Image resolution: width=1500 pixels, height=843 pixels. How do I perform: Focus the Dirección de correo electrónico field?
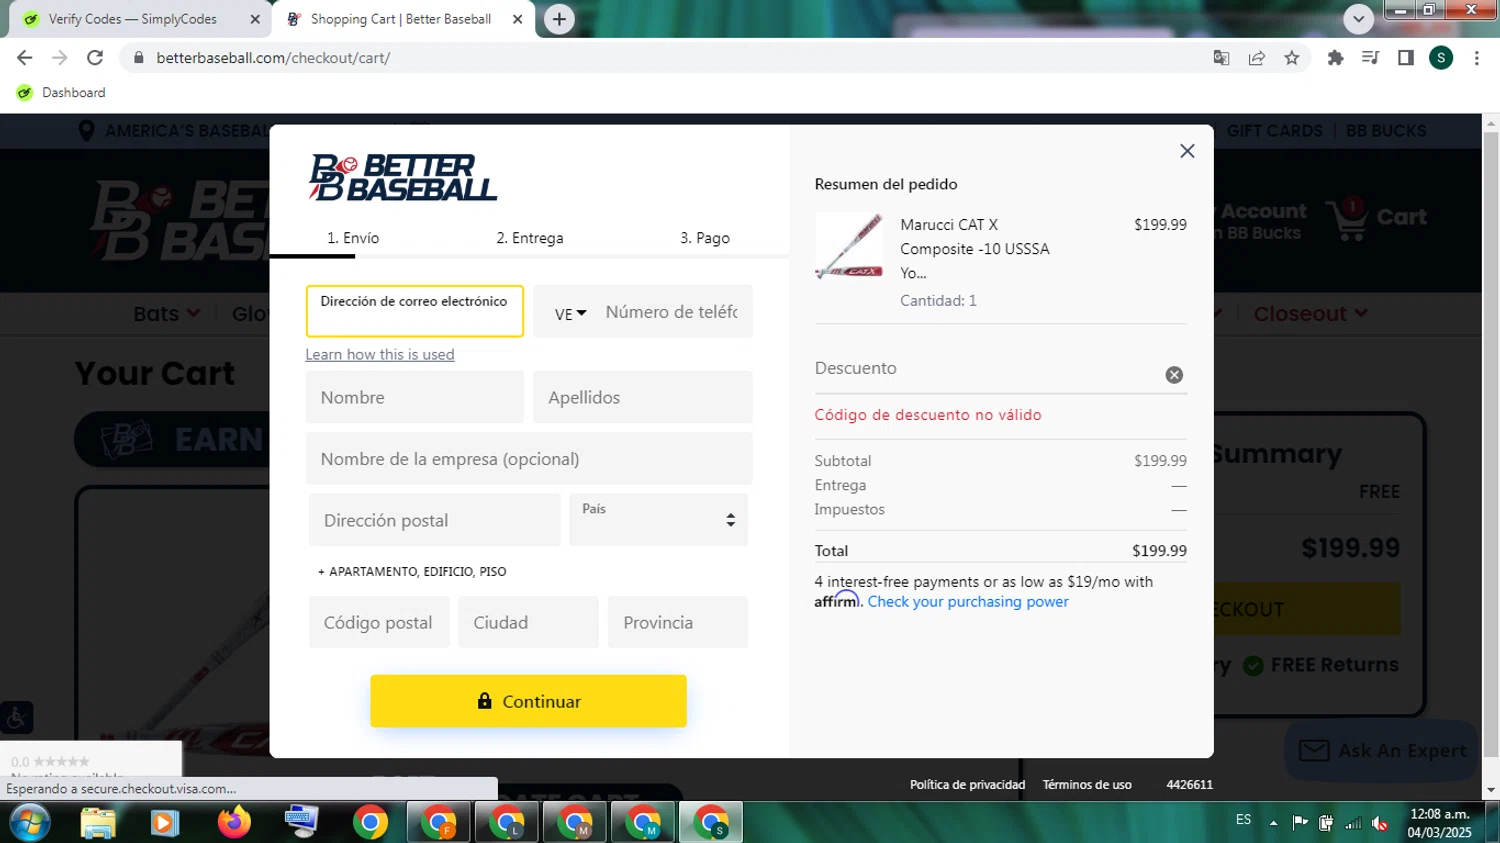coord(414,311)
